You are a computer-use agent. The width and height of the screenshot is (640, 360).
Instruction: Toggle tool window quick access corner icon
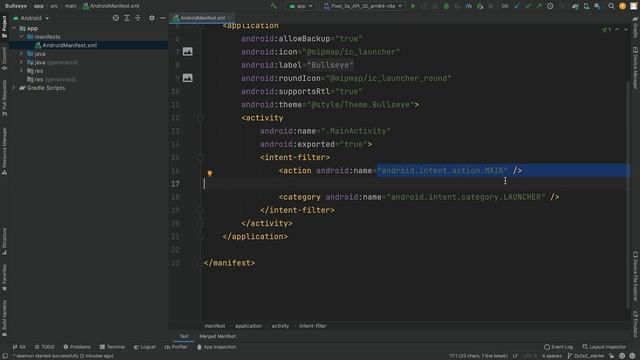[x=4, y=356]
